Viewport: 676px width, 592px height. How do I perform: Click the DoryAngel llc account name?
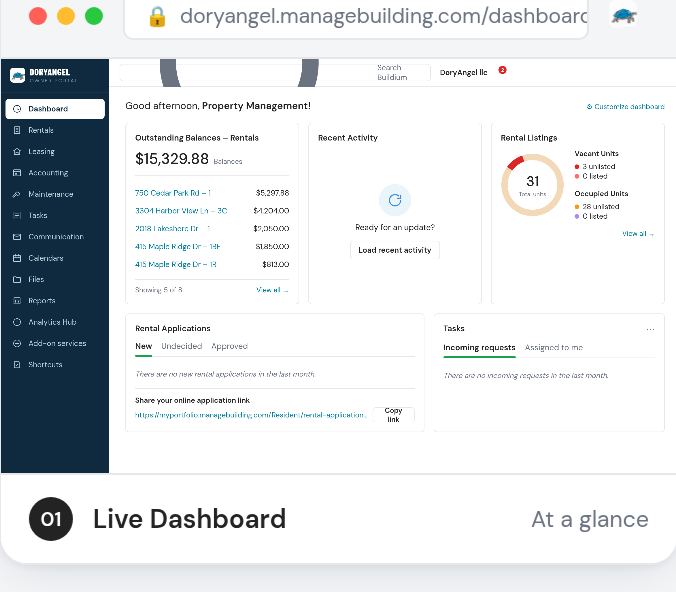[463, 72]
